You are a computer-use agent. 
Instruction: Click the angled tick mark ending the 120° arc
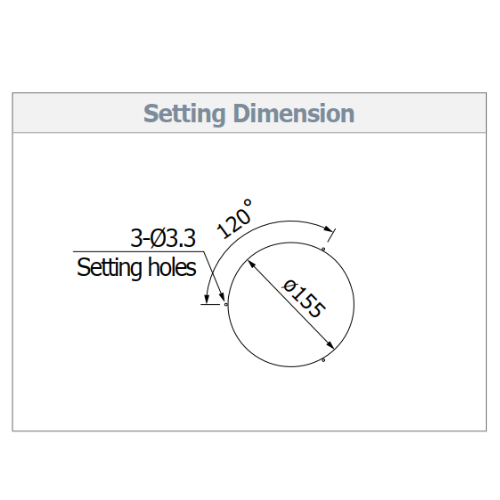coord(332,235)
